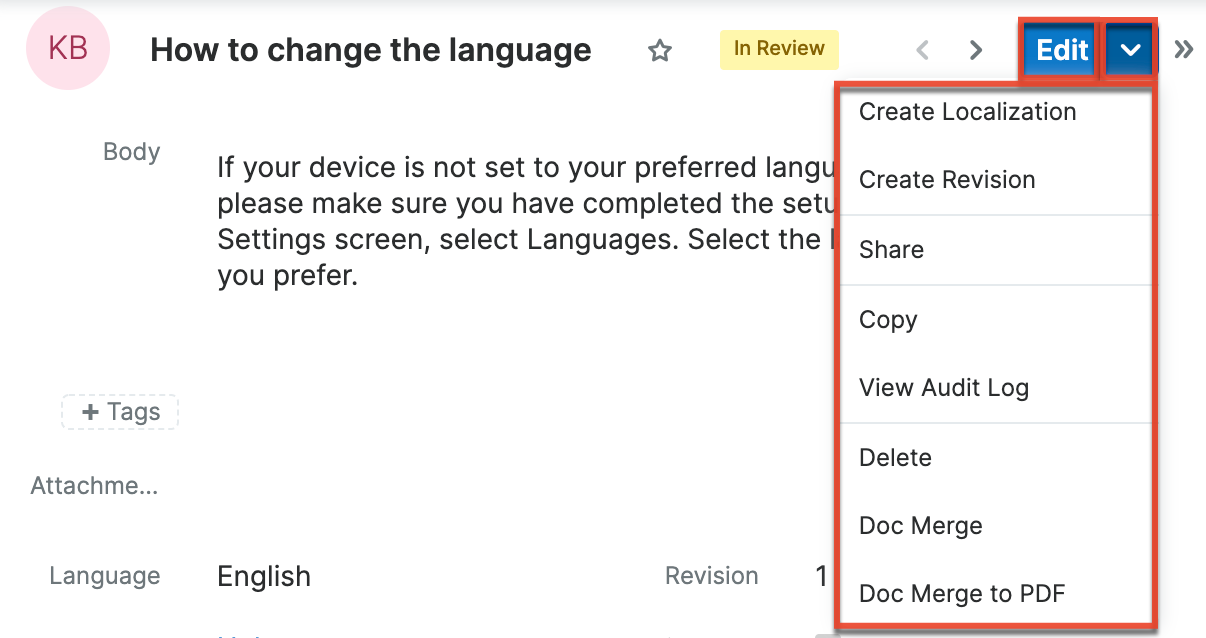The height and width of the screenshot is (638, 1206).
Task: Toggle the side panel with double chevron
Action: pyautogui.click(x=1184, y=50)
